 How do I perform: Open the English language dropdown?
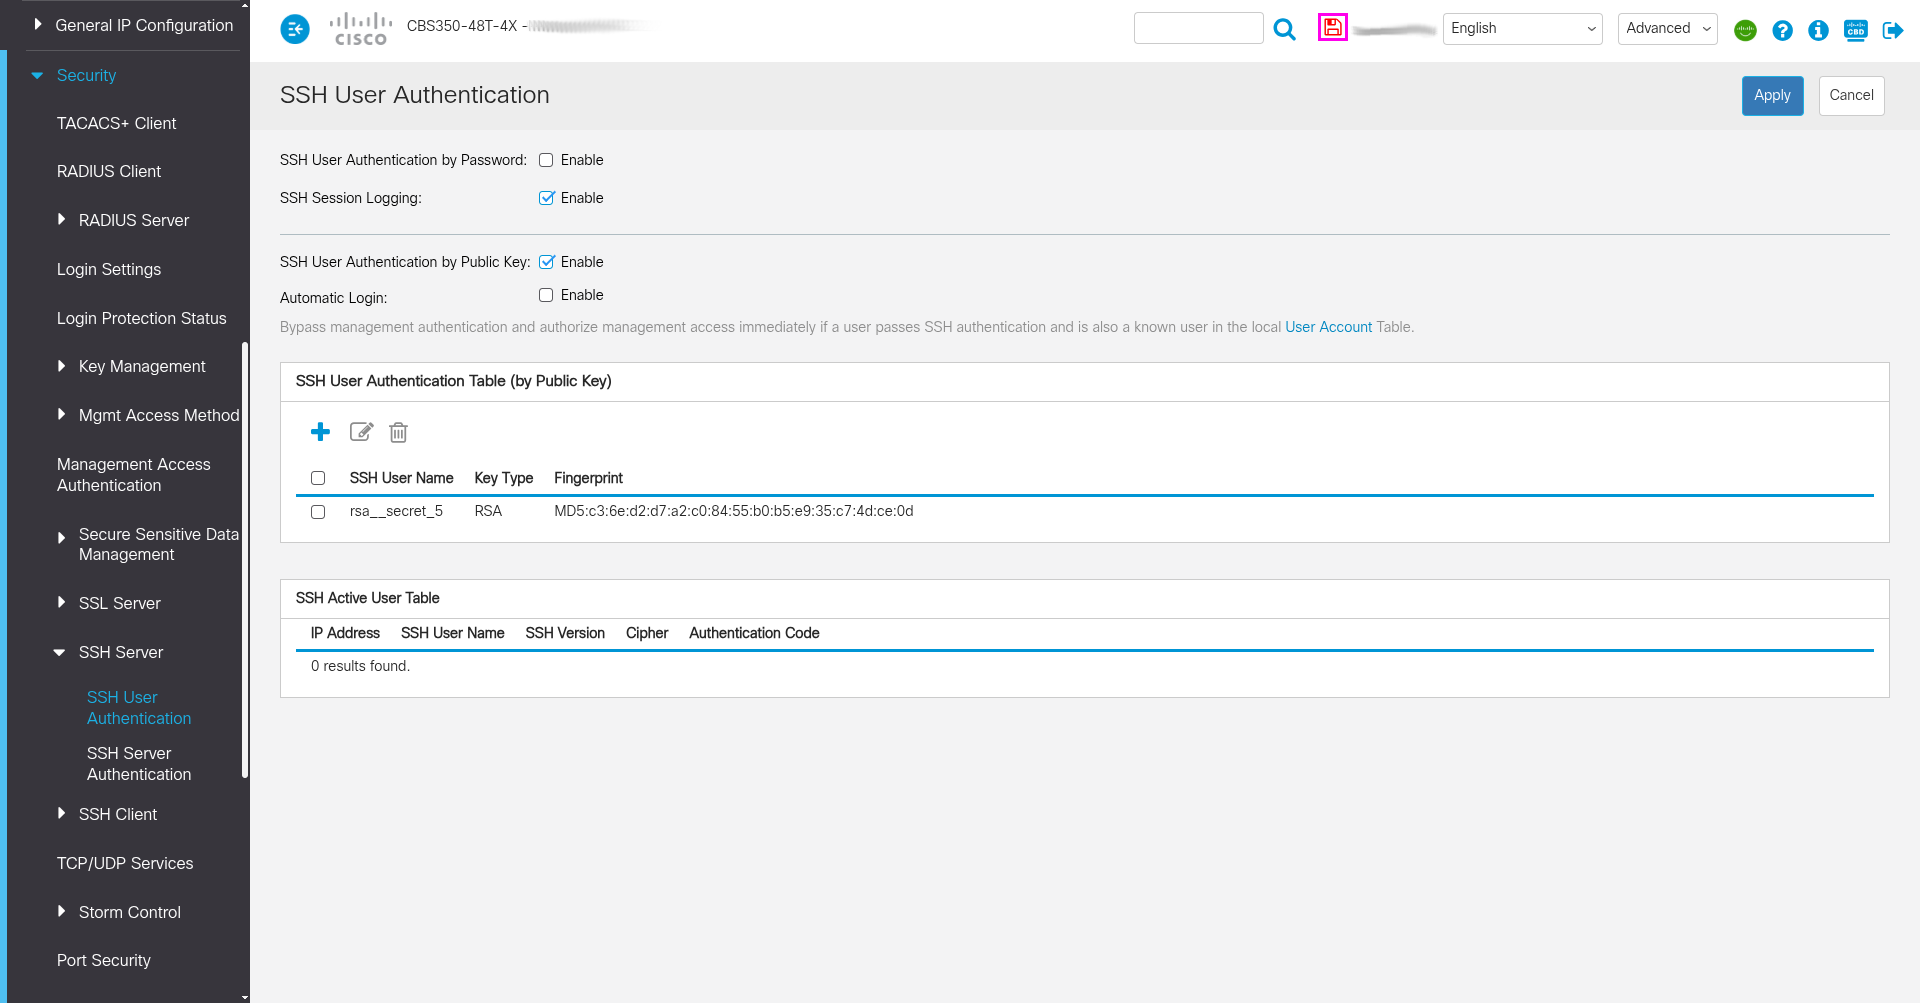tap(1522, 29)
